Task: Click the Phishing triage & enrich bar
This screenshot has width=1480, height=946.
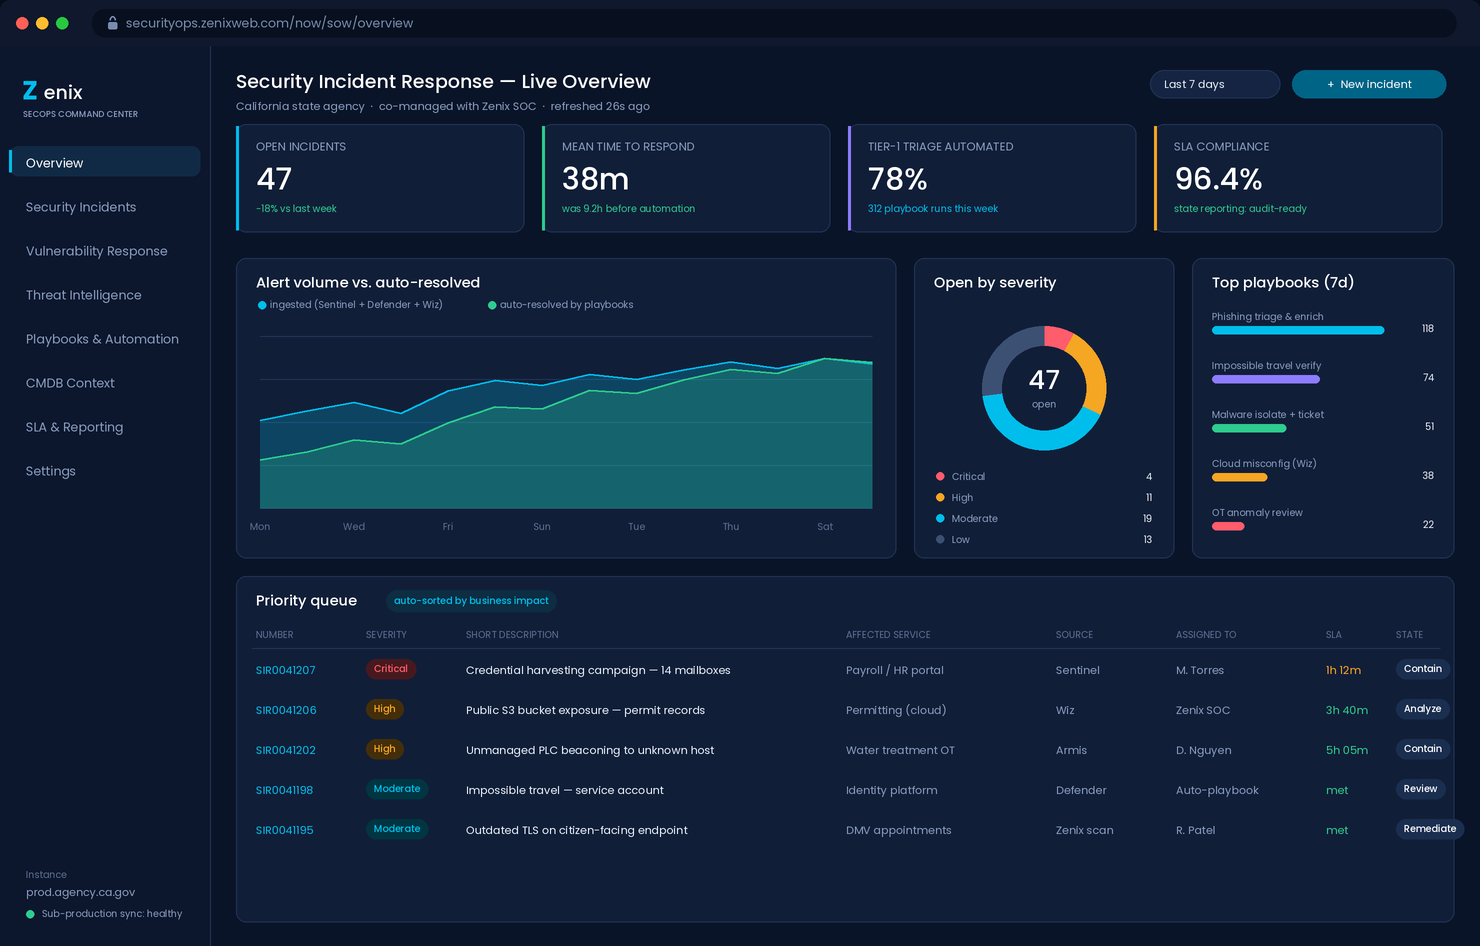Action: [1298, 330]
